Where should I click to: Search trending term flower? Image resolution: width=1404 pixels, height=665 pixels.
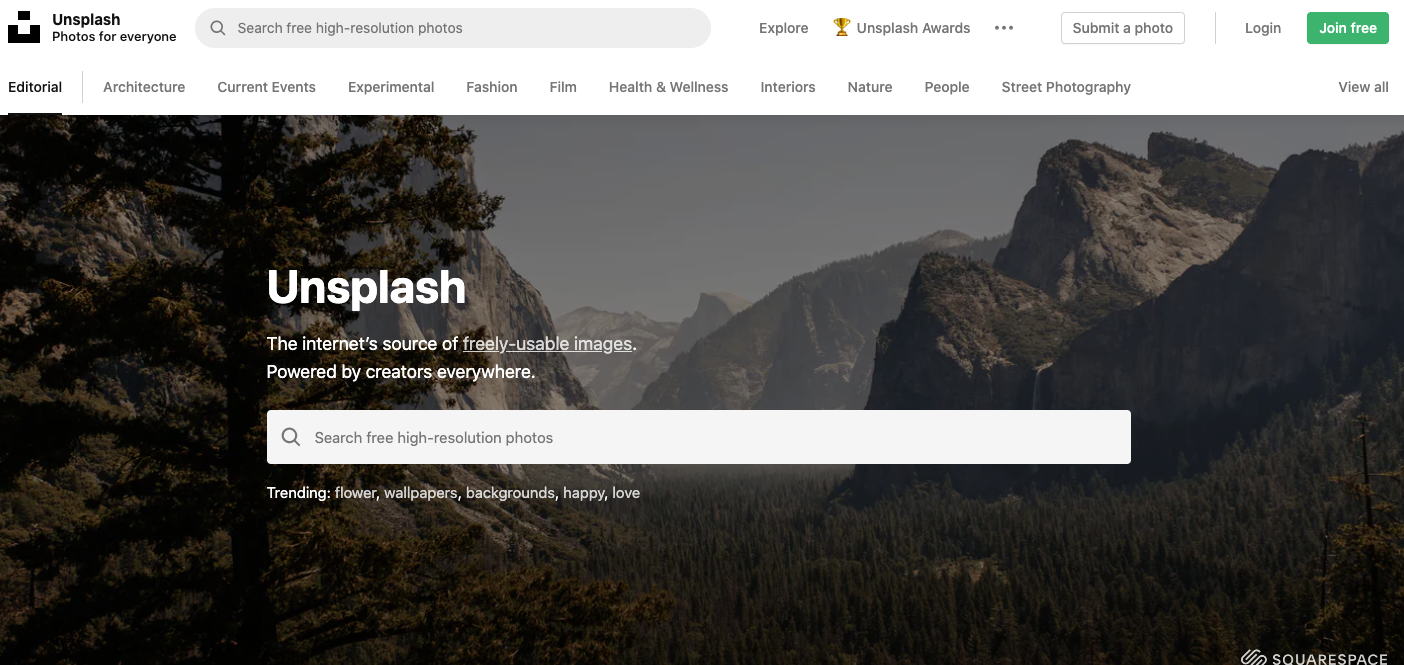pyautogui.click(x=355, y=493)
